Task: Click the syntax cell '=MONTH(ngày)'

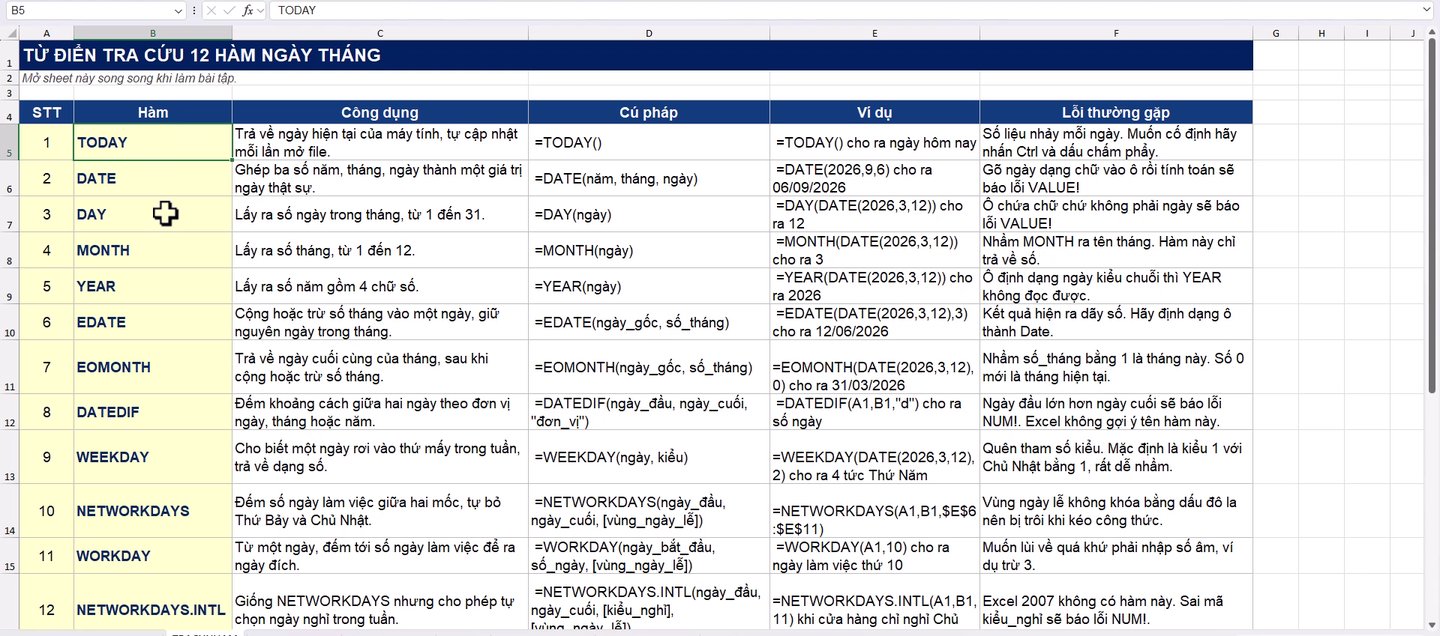Action: click(649, 250)
